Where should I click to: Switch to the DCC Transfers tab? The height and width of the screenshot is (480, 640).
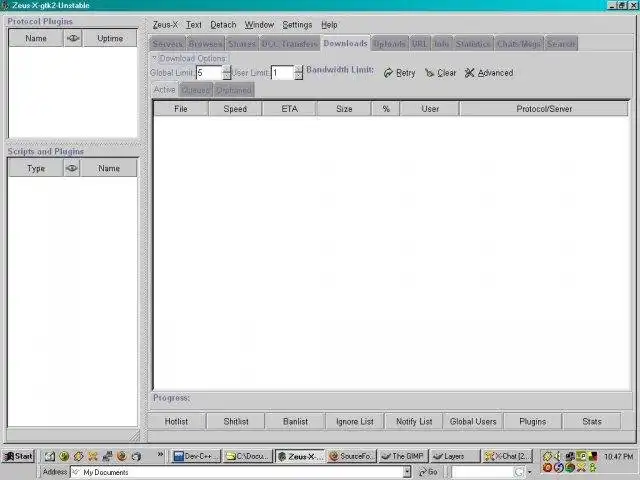(x=290, y=44)
